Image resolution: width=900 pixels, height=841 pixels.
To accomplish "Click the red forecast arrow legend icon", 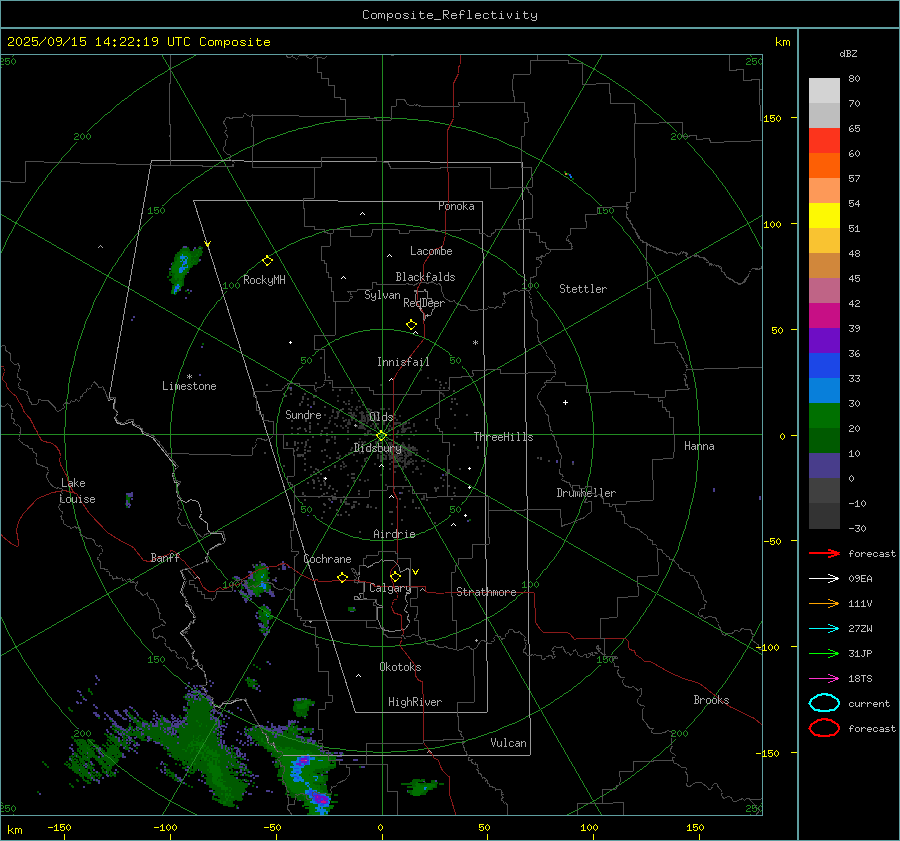I will 824,553.
